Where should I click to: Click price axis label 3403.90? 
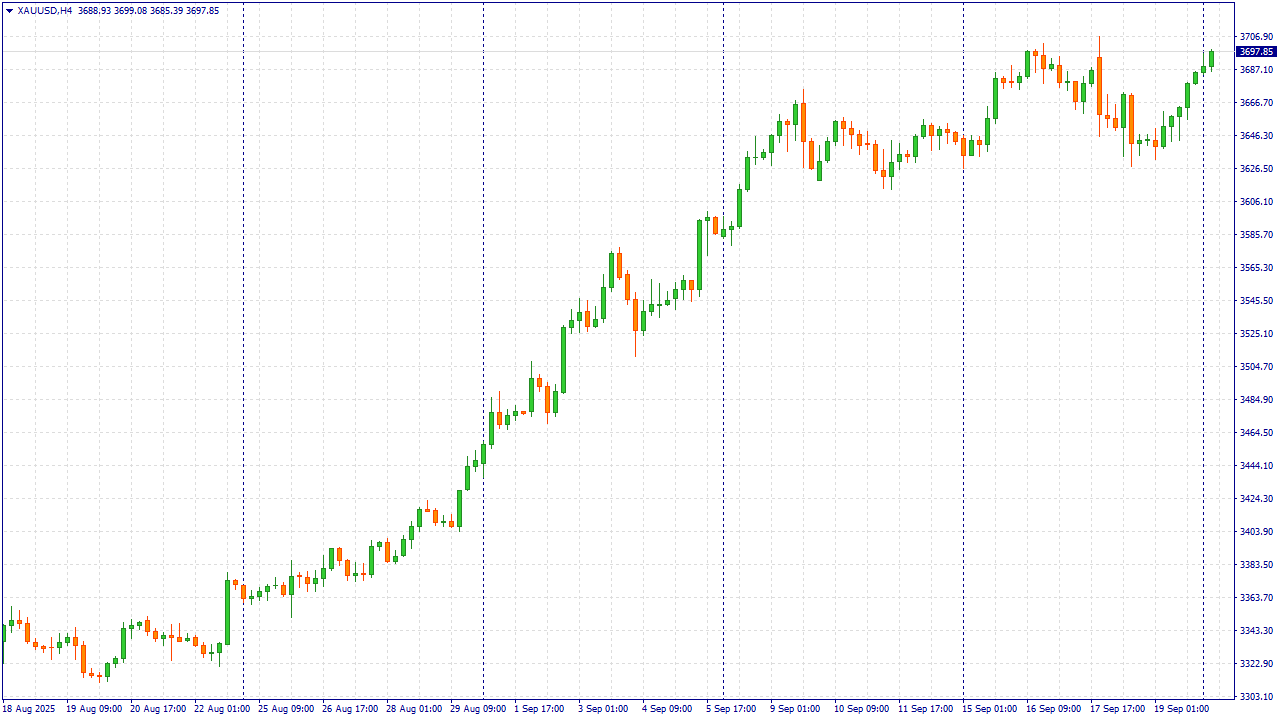point(1256,532)
